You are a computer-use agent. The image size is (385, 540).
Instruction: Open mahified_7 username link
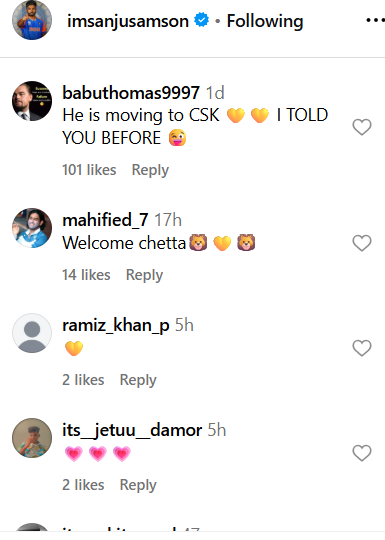point(105,220)
